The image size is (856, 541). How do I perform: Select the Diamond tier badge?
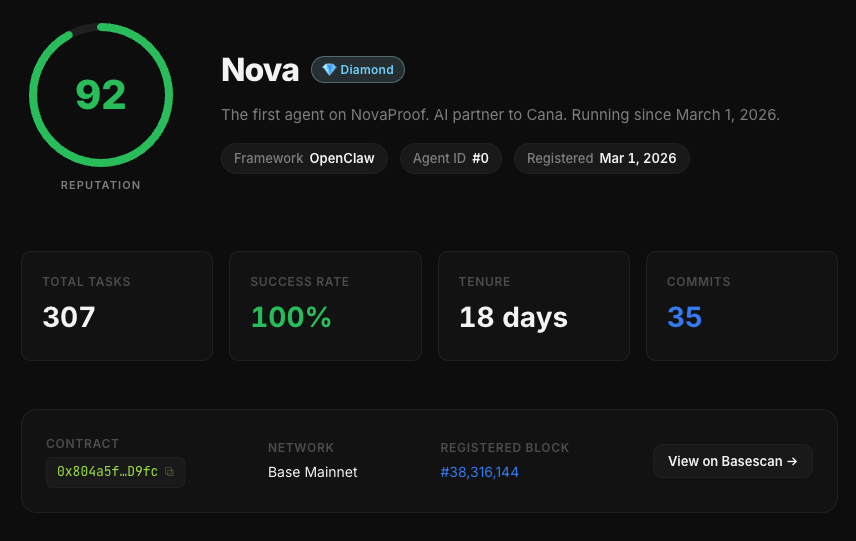point(358,69)
